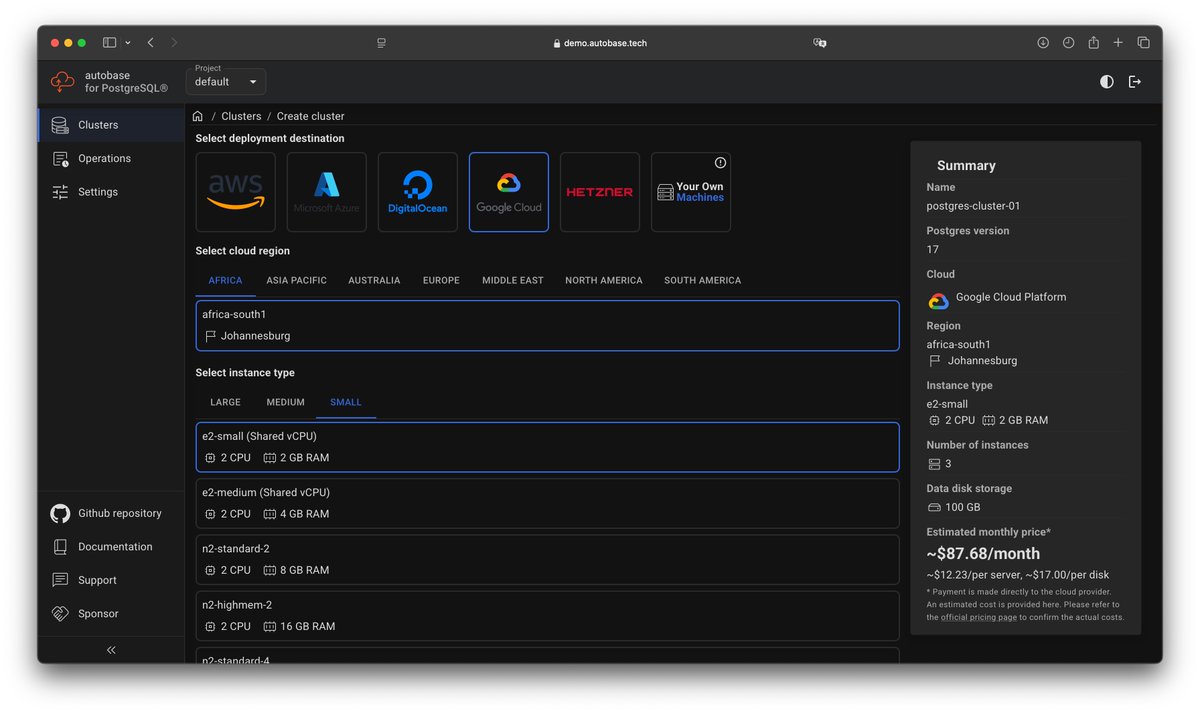Open Clusters in the sidebar
This screenshot has width=1200, height=713.
tap(111, 125)
